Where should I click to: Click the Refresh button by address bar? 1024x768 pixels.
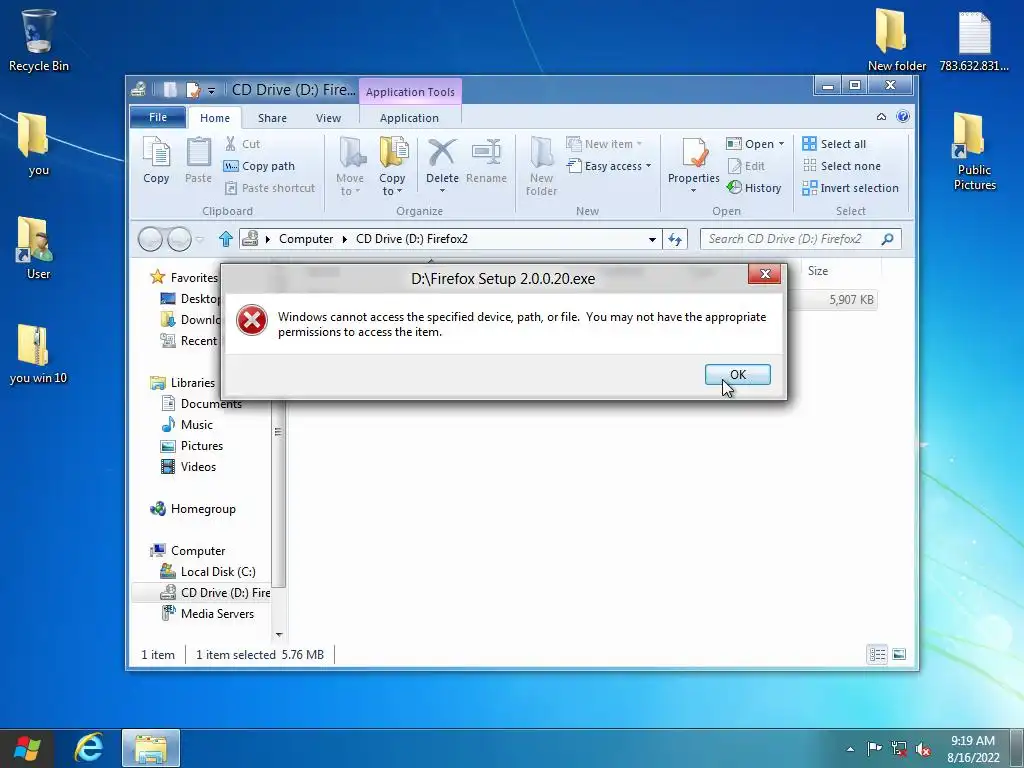tap(675, 239)
